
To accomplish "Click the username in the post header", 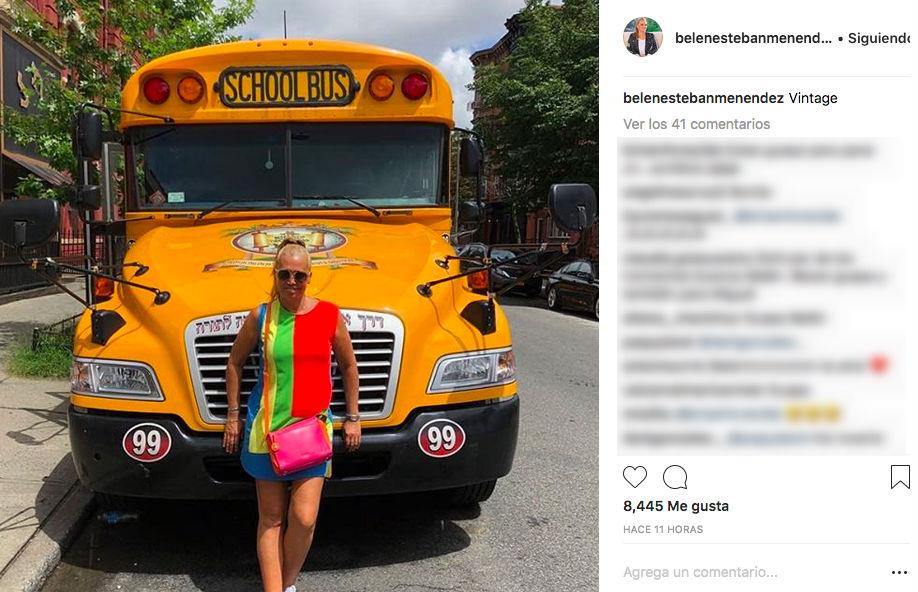I will [753, 38].
